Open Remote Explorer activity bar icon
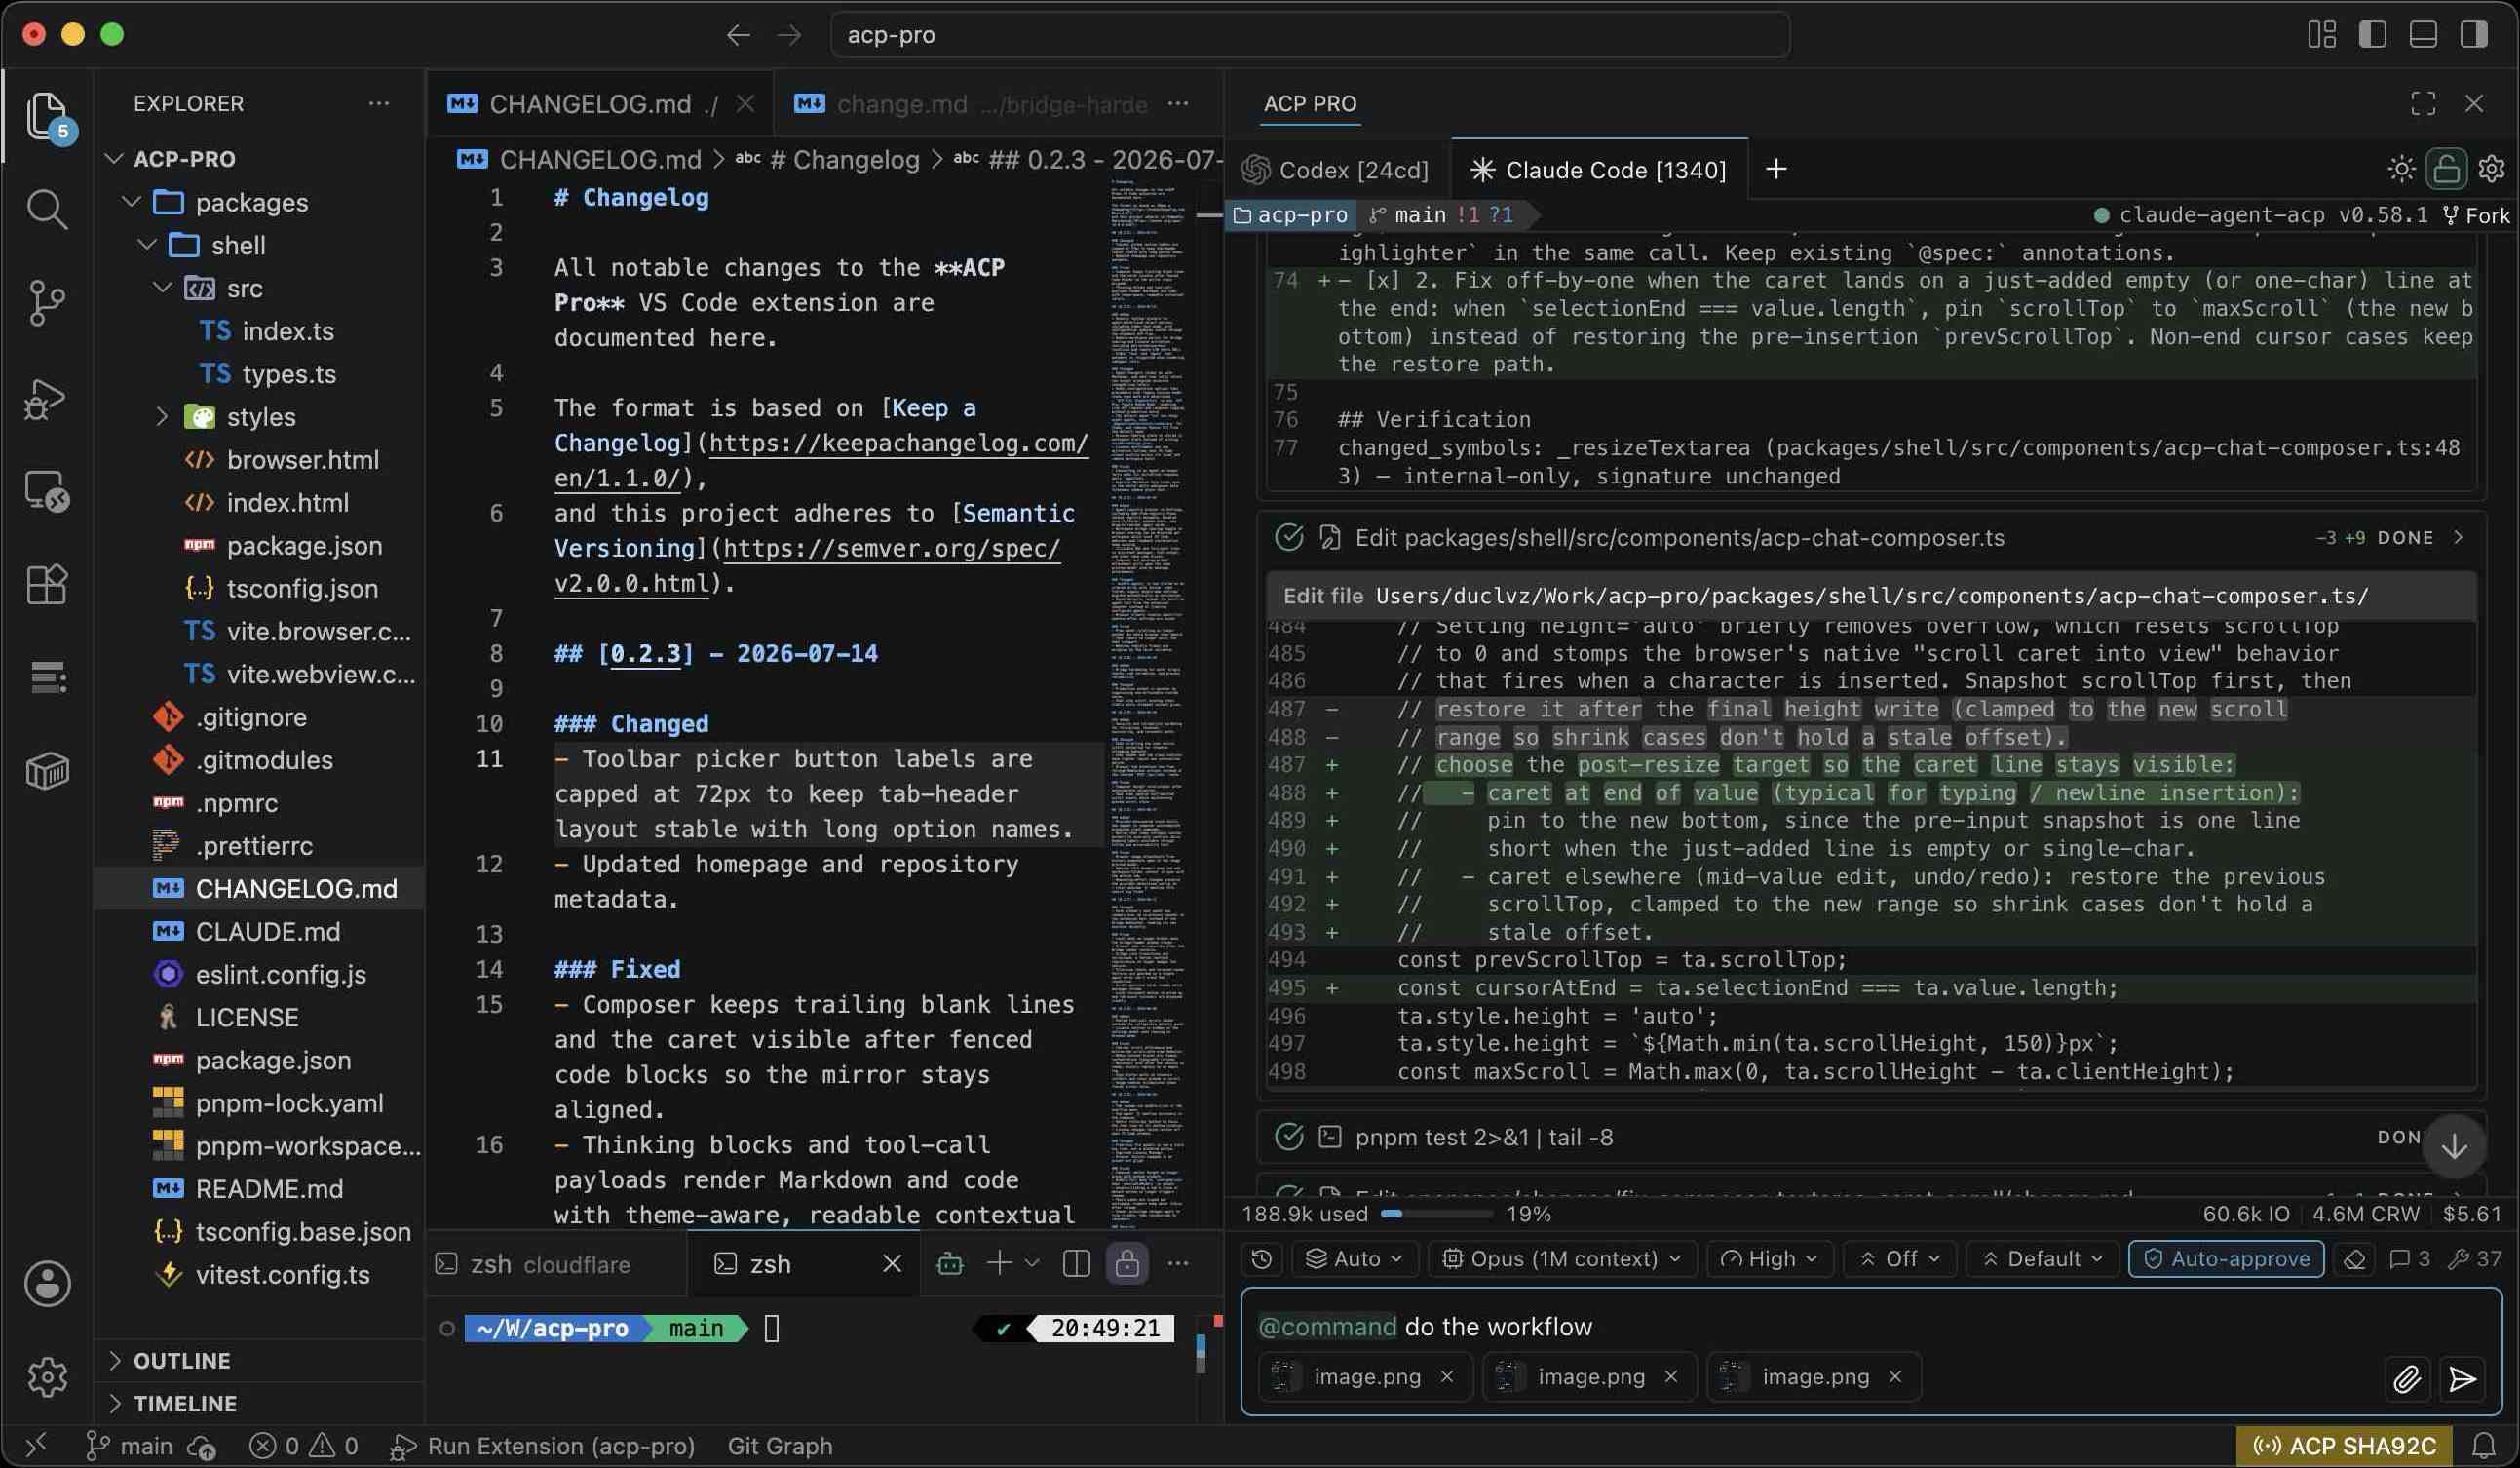This screenshot has width=2520, height=1468. tap(47, 491)
